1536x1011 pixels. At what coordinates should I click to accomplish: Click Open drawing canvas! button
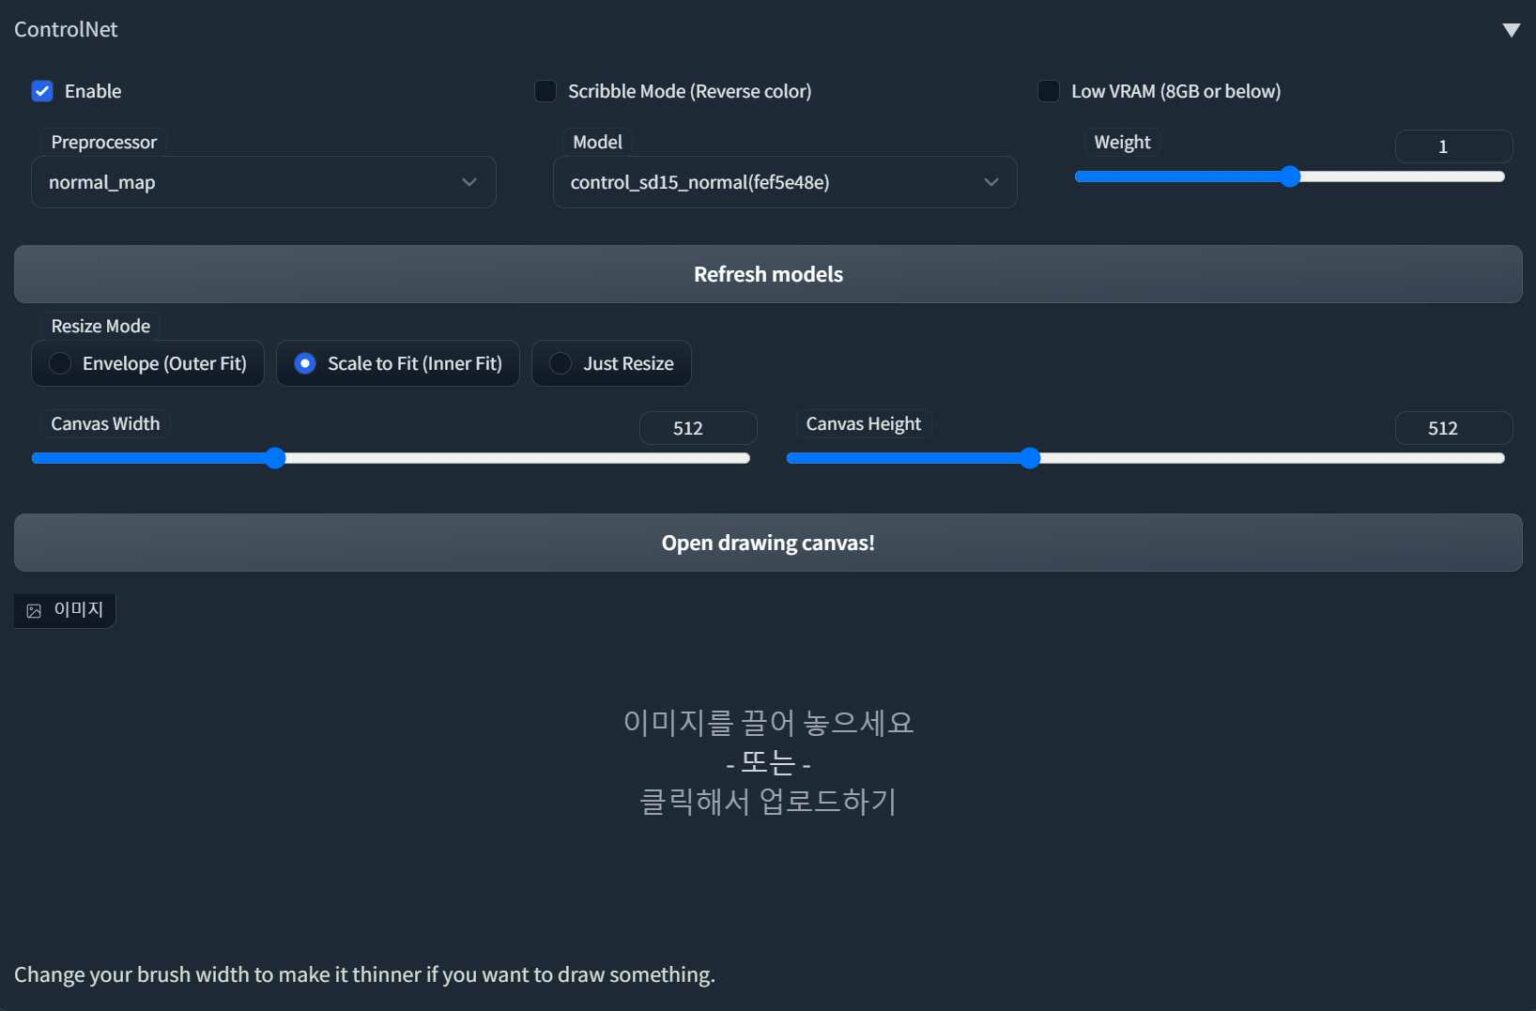(x=768, y=543)
